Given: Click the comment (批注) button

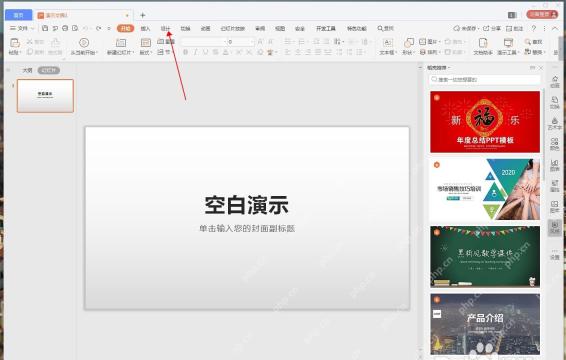Looking at the screenshot, I should pos(514,28).
